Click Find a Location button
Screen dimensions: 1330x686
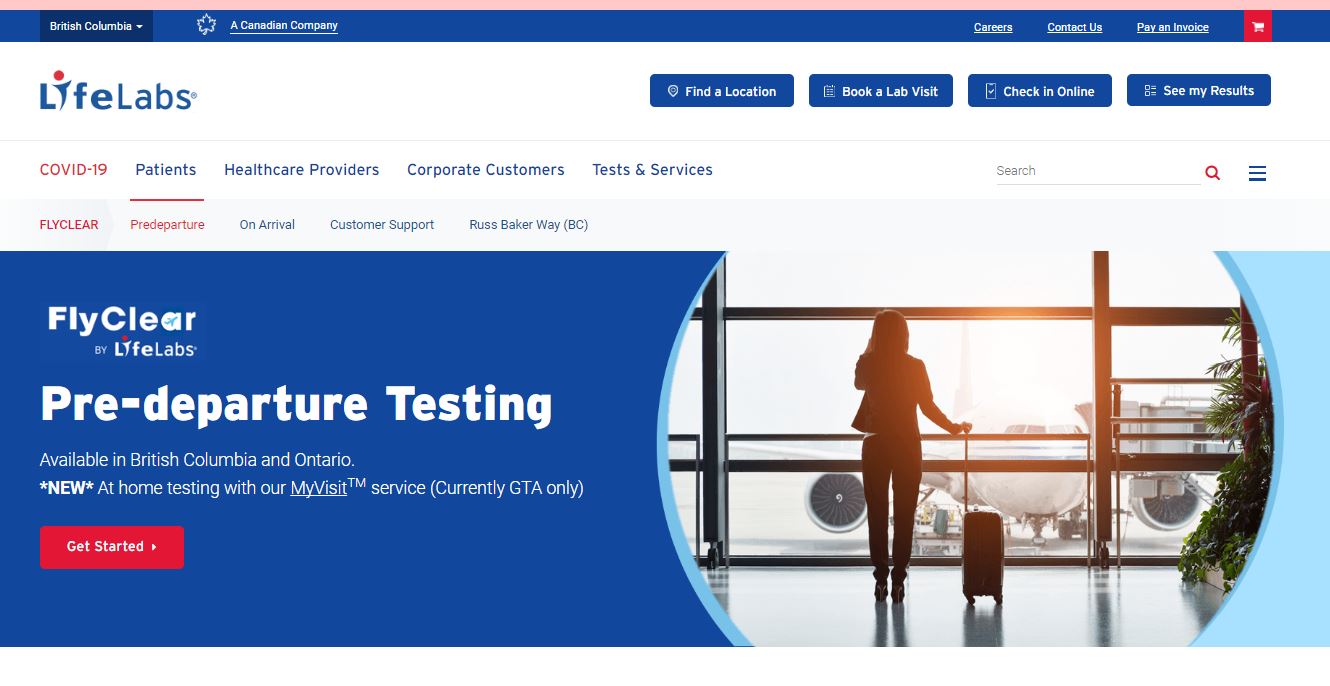pos(721,91)
